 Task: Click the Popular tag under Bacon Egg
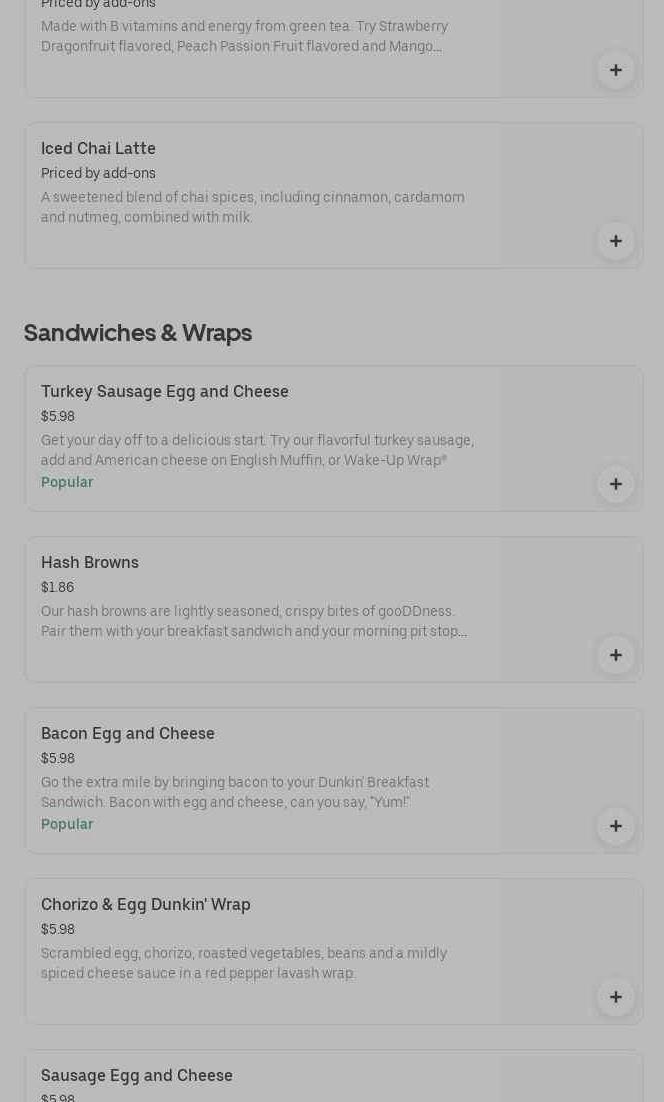point(67,824)
